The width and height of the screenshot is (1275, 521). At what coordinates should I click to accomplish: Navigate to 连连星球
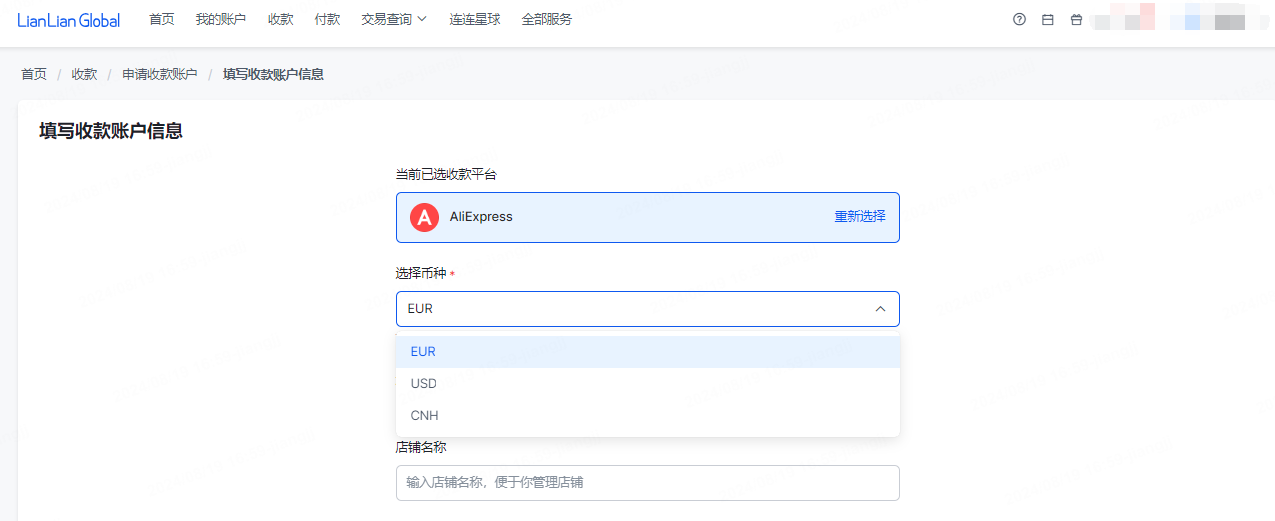tap(474, 19)
